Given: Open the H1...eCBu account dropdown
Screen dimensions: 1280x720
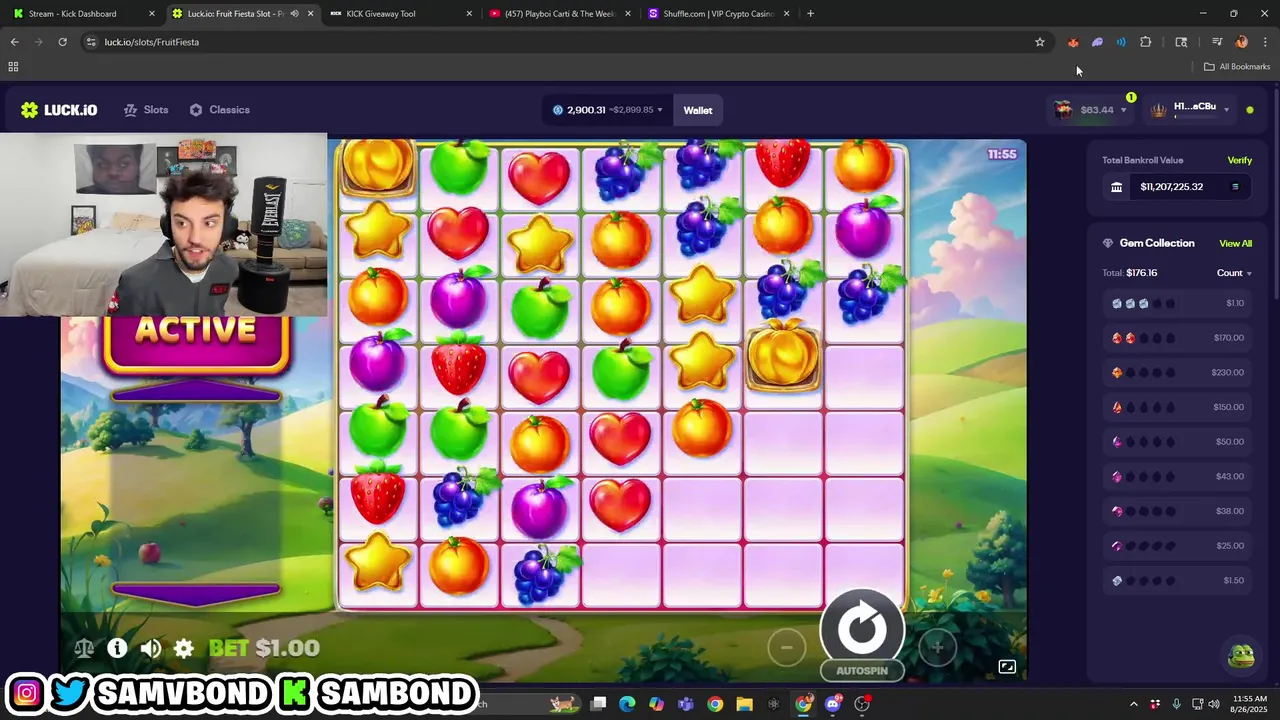Looking at the screenshot, I should click(x=1190, y=110).
